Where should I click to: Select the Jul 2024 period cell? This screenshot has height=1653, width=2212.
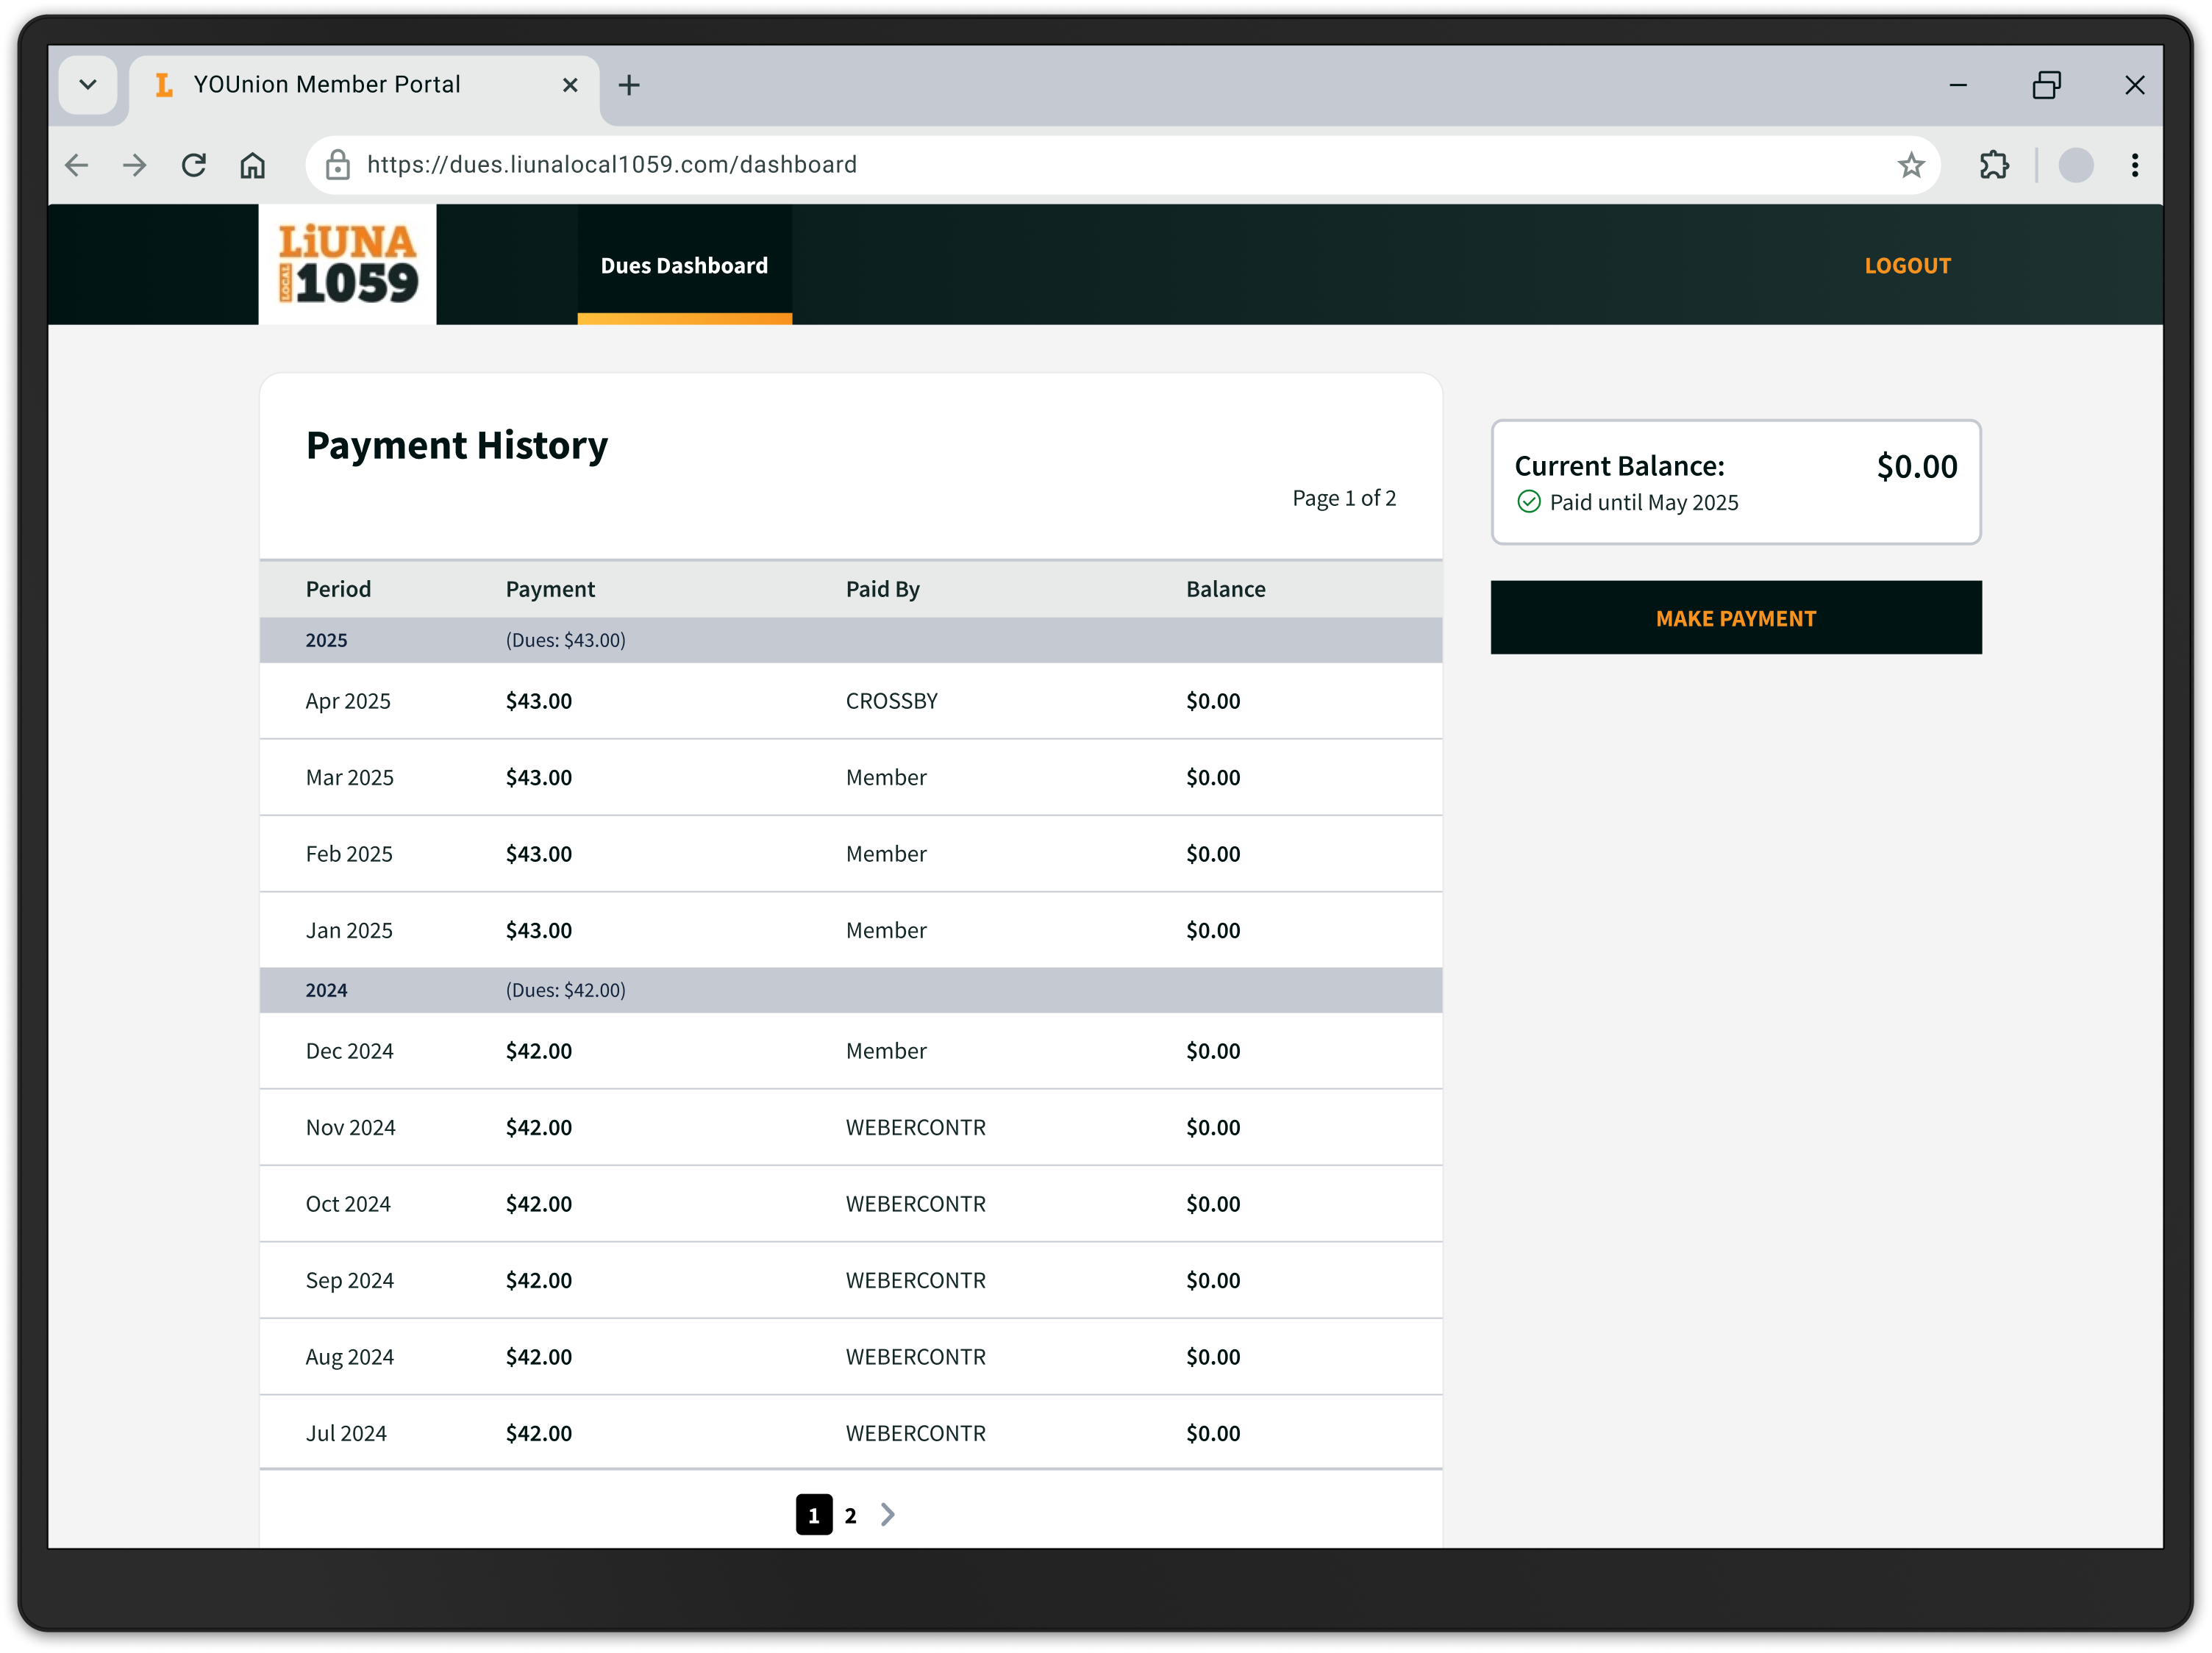pyautogui.click(x=346, y=1433)
